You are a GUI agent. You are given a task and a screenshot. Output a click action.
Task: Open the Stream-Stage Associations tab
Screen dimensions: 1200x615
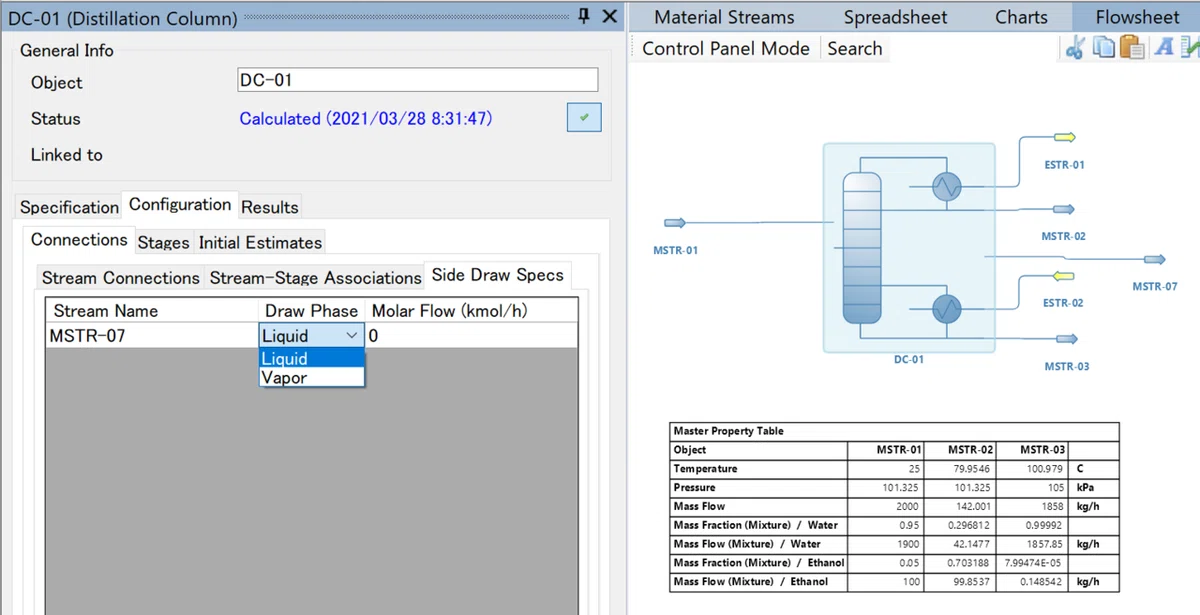point(316,278)
